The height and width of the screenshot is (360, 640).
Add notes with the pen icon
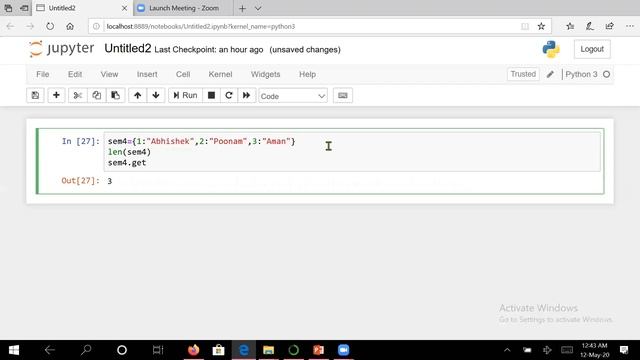pos(590,26)
